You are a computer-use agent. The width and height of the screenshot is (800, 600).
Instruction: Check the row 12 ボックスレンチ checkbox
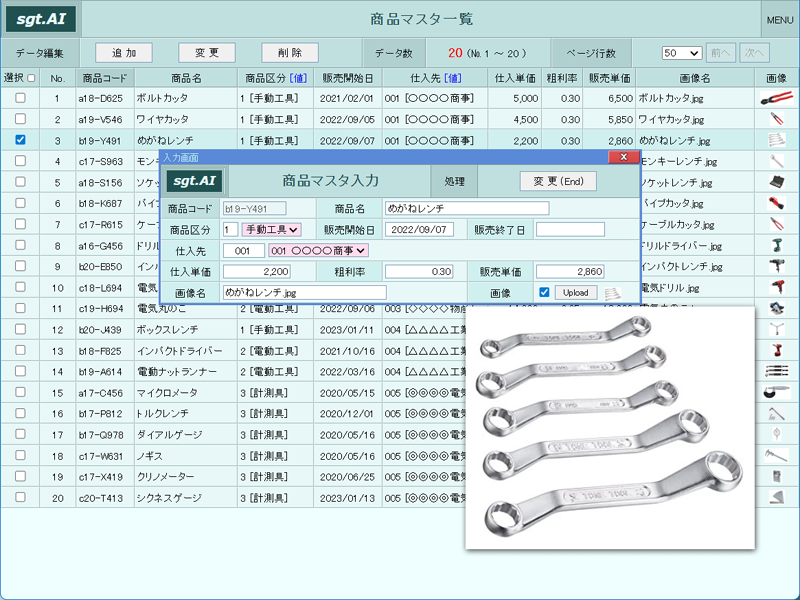[20, 329]
